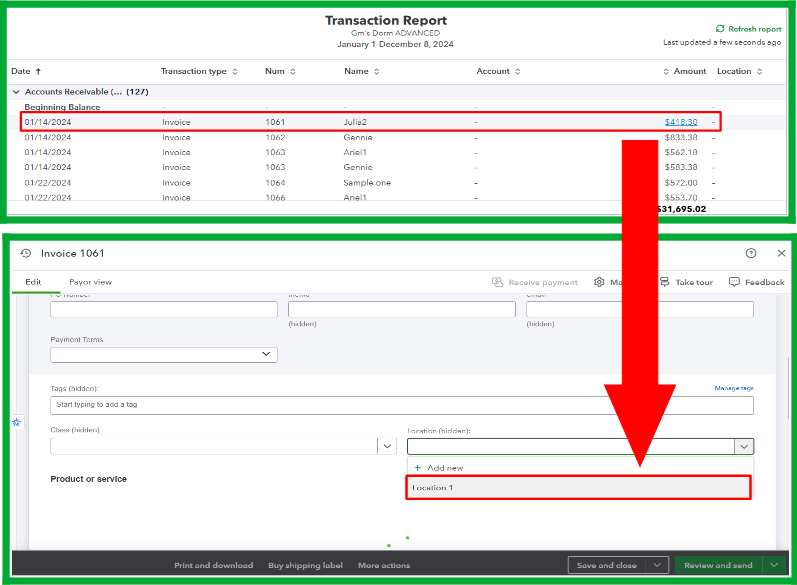Click Buy shipping label
The width and height of the screenshot is (797, 585).
coord(305,565)
